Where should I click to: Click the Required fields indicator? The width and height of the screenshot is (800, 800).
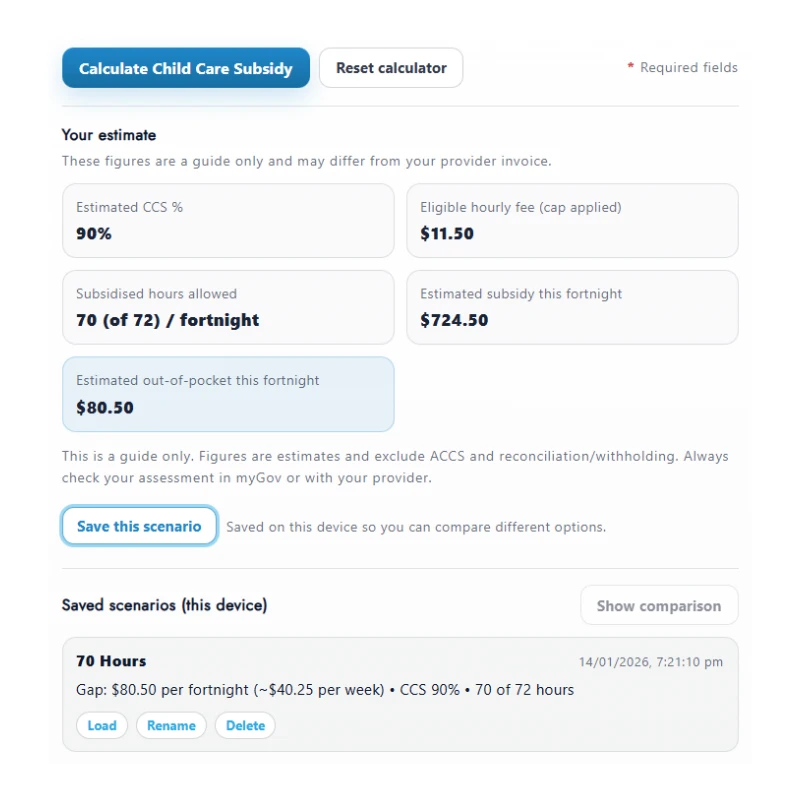coord(683,67)
